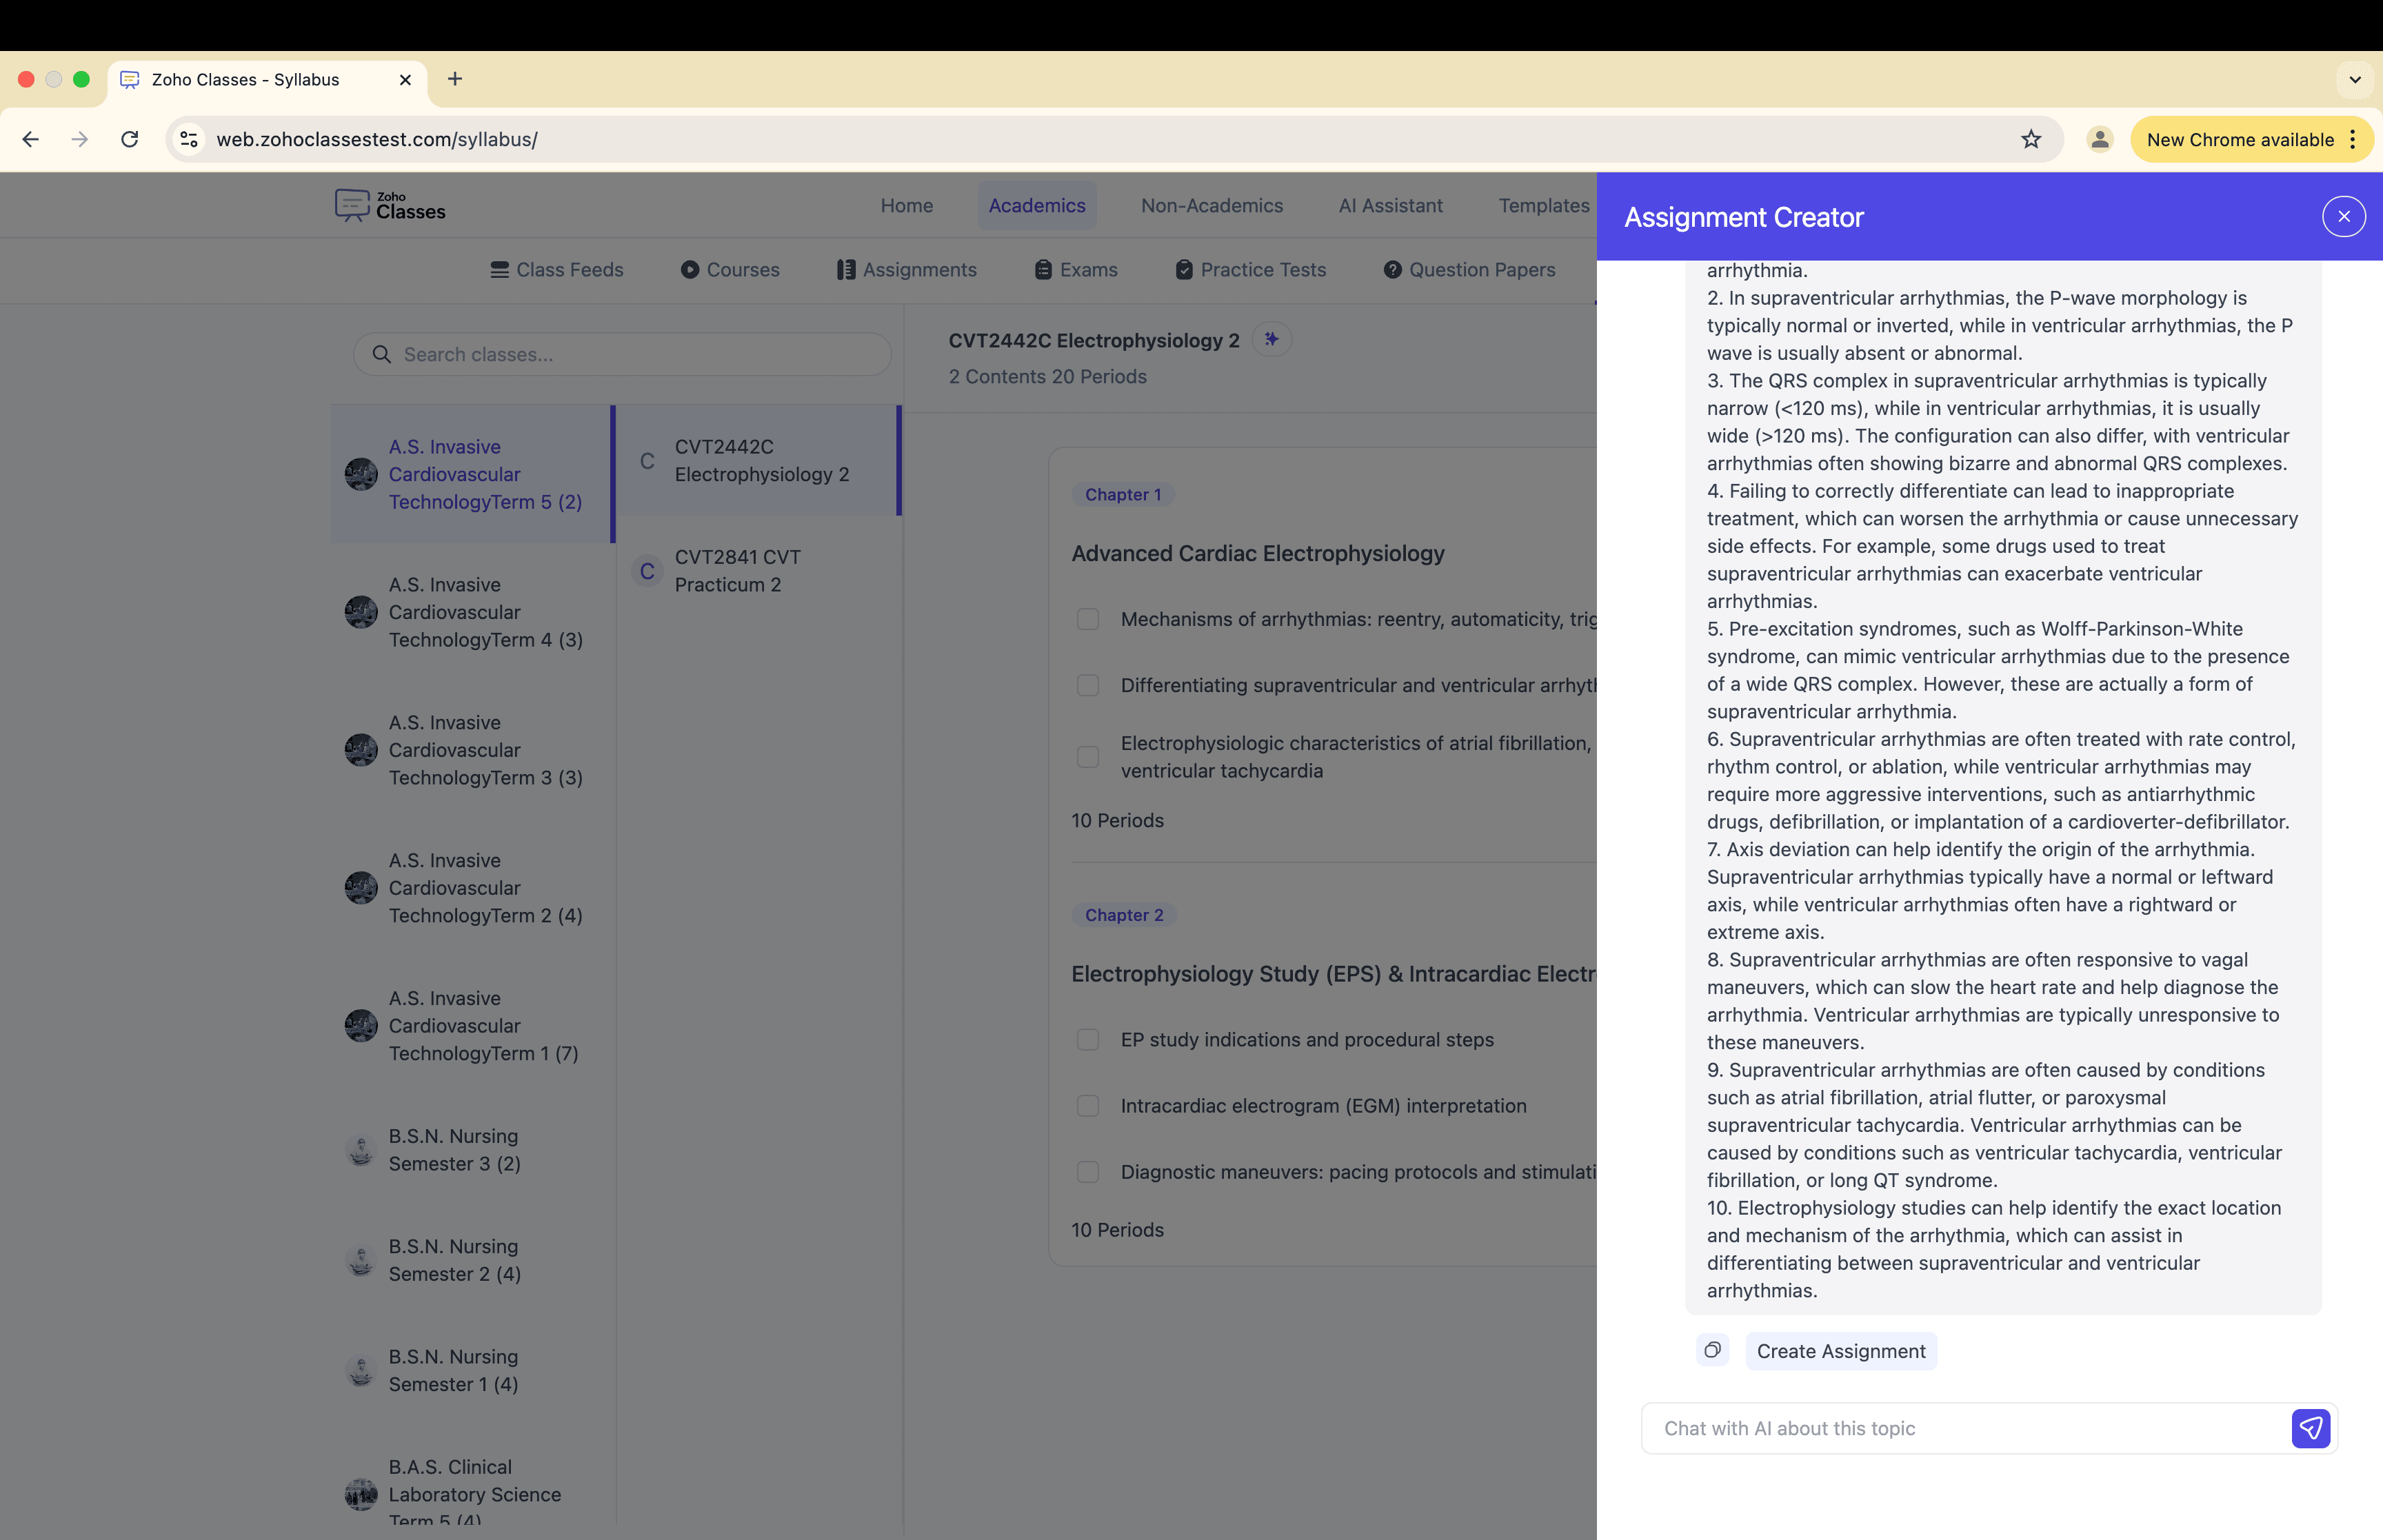
Task: Click the bookmark star icon in address bar
Action: [2030, 140]
